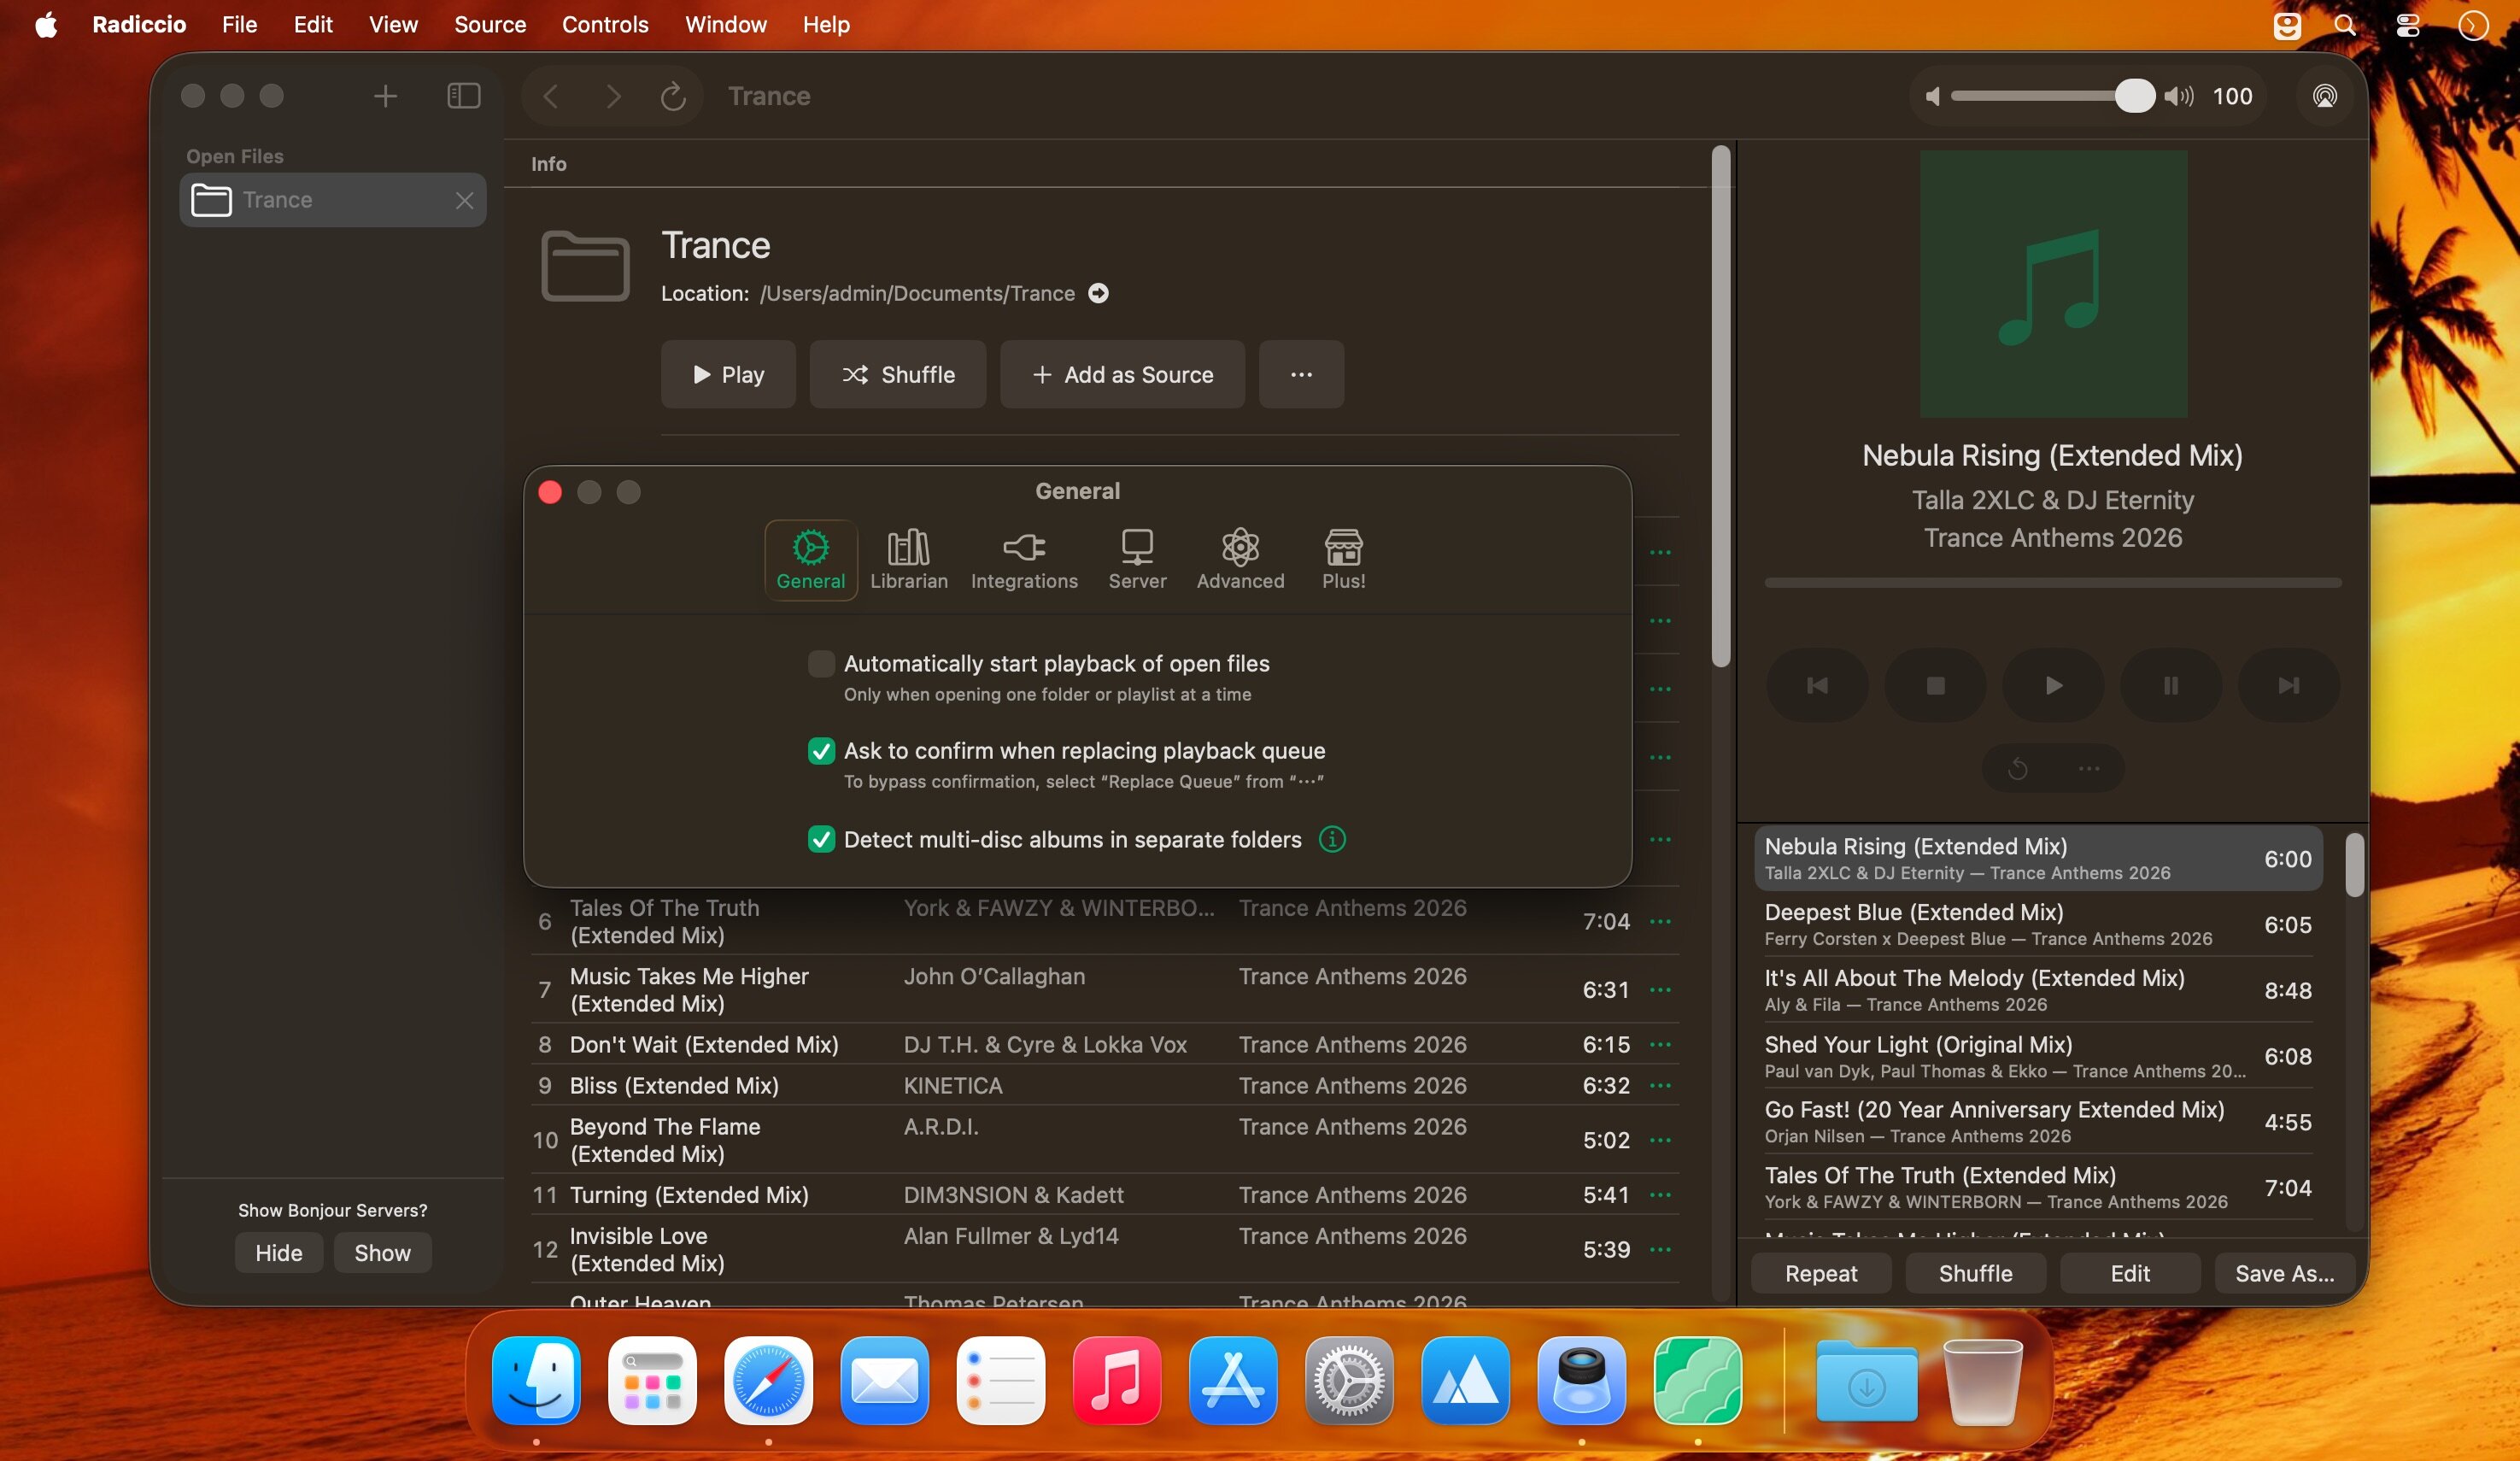This screenshot has height=1461, width=2520.
Task: Open the Integrations preferences tab
Action: point(1024,559)
